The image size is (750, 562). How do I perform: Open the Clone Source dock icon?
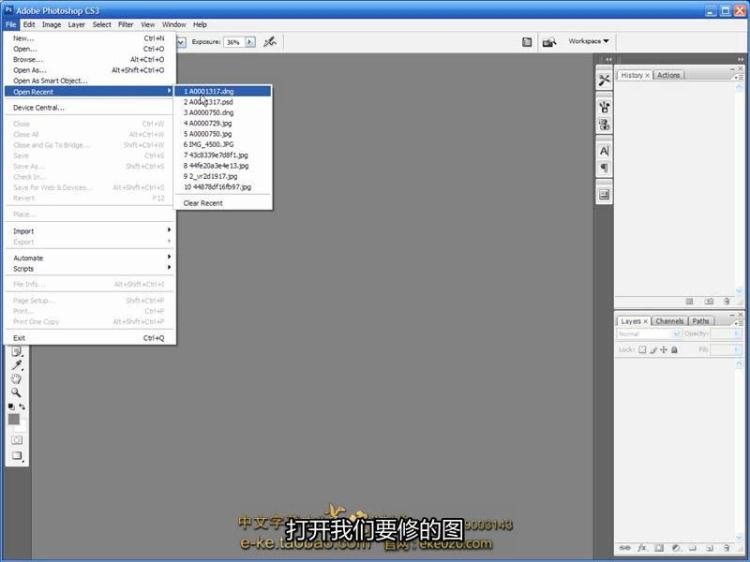tap(604, 125)
